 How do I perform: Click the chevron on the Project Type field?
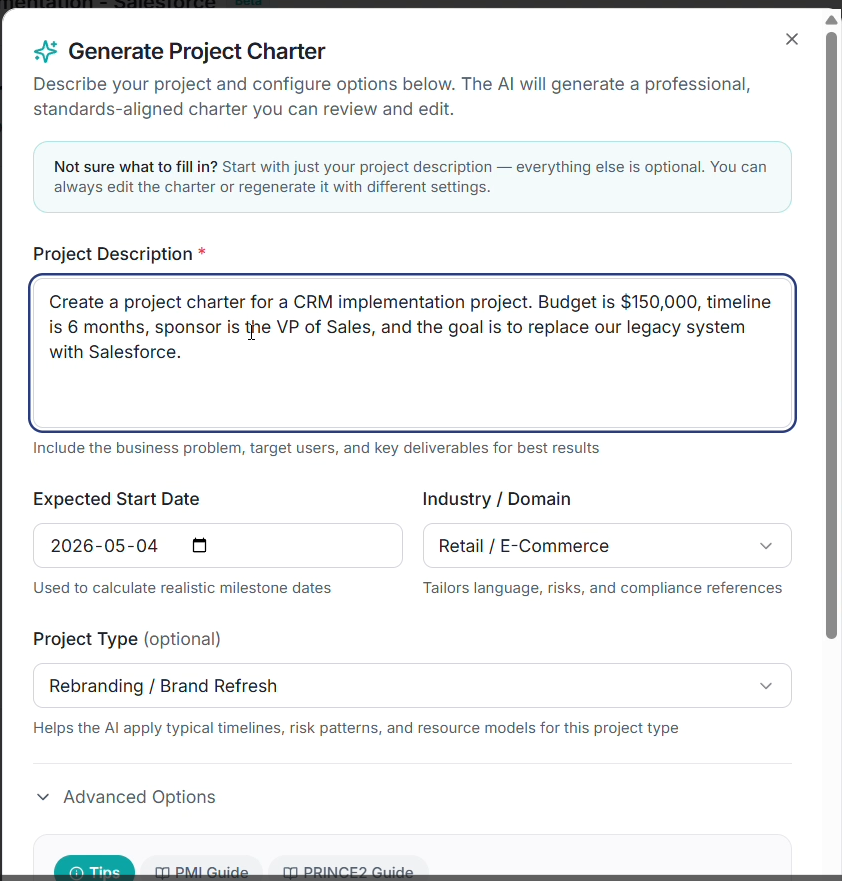point(766,686)
